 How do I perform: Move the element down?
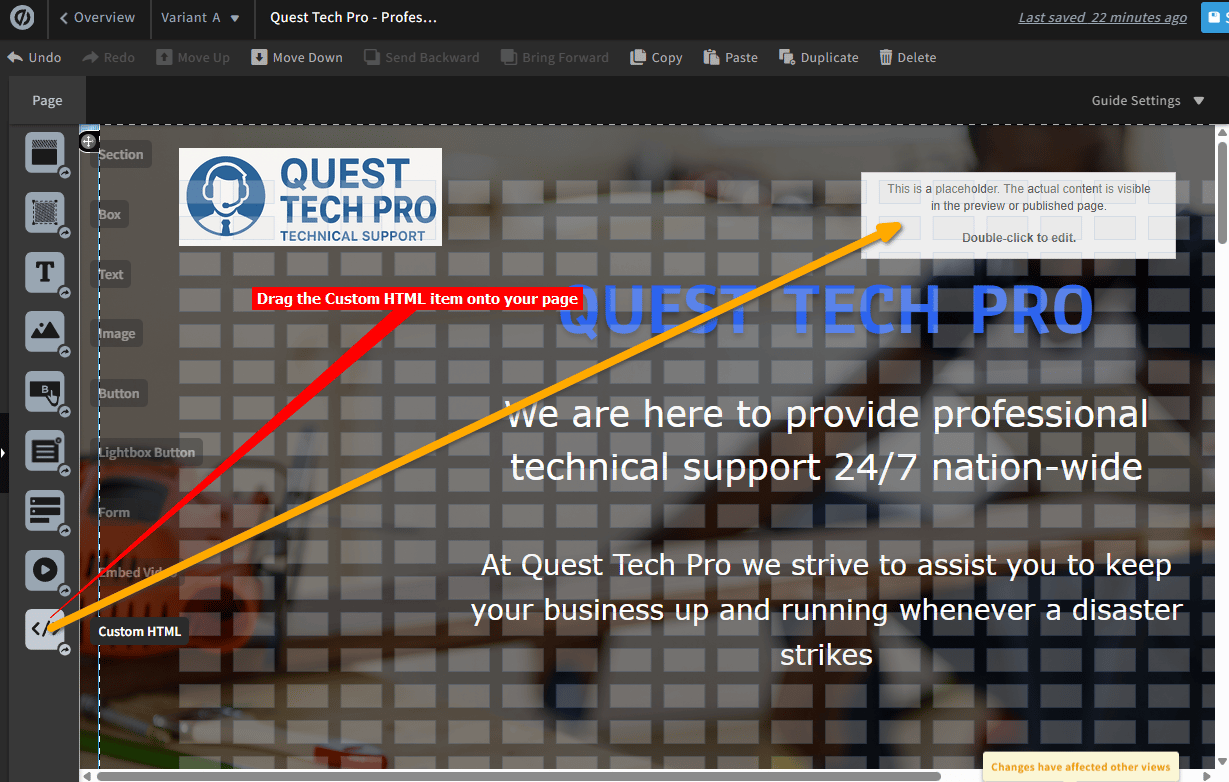pos(297,57)
